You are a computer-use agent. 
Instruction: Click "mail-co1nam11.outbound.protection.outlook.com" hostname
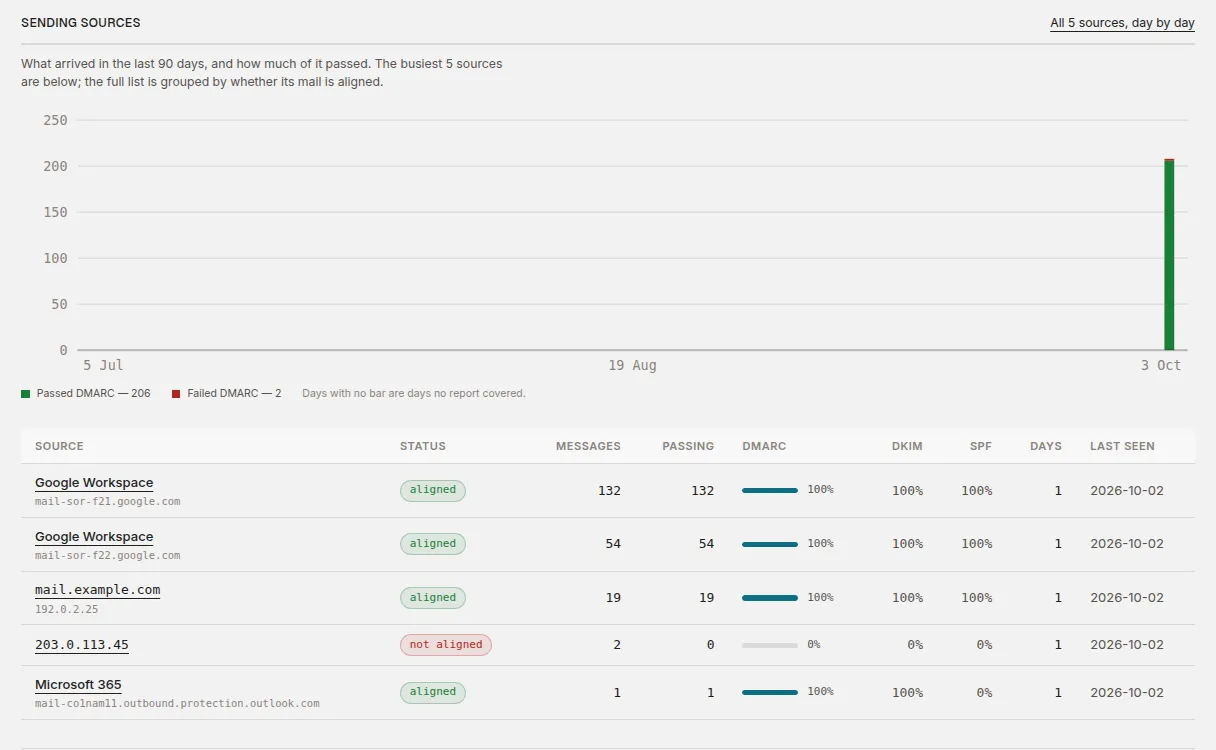[177, 704]
